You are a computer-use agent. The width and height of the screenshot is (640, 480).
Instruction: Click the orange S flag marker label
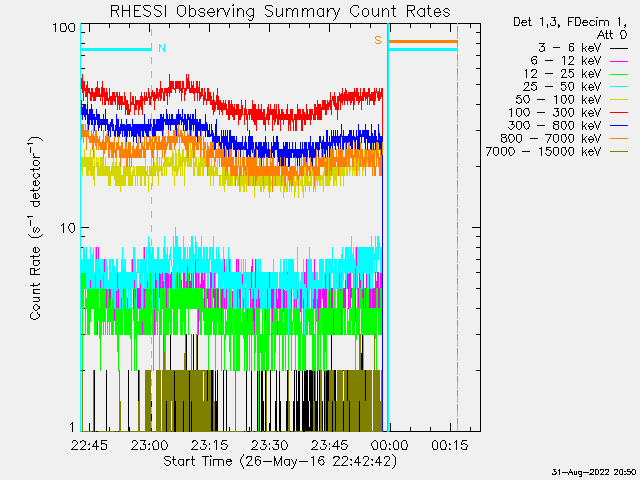tap(378, 40)
